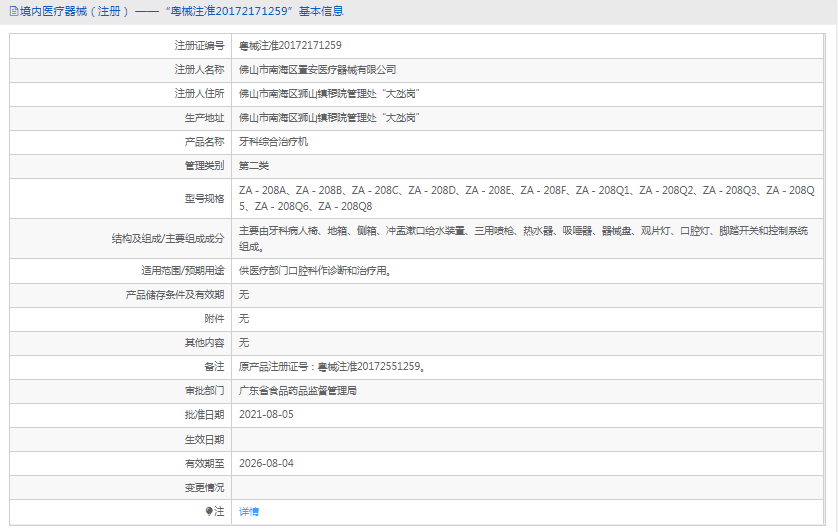Click the 备注 label
Screen dimensions: 838x532
coord(214,367)
